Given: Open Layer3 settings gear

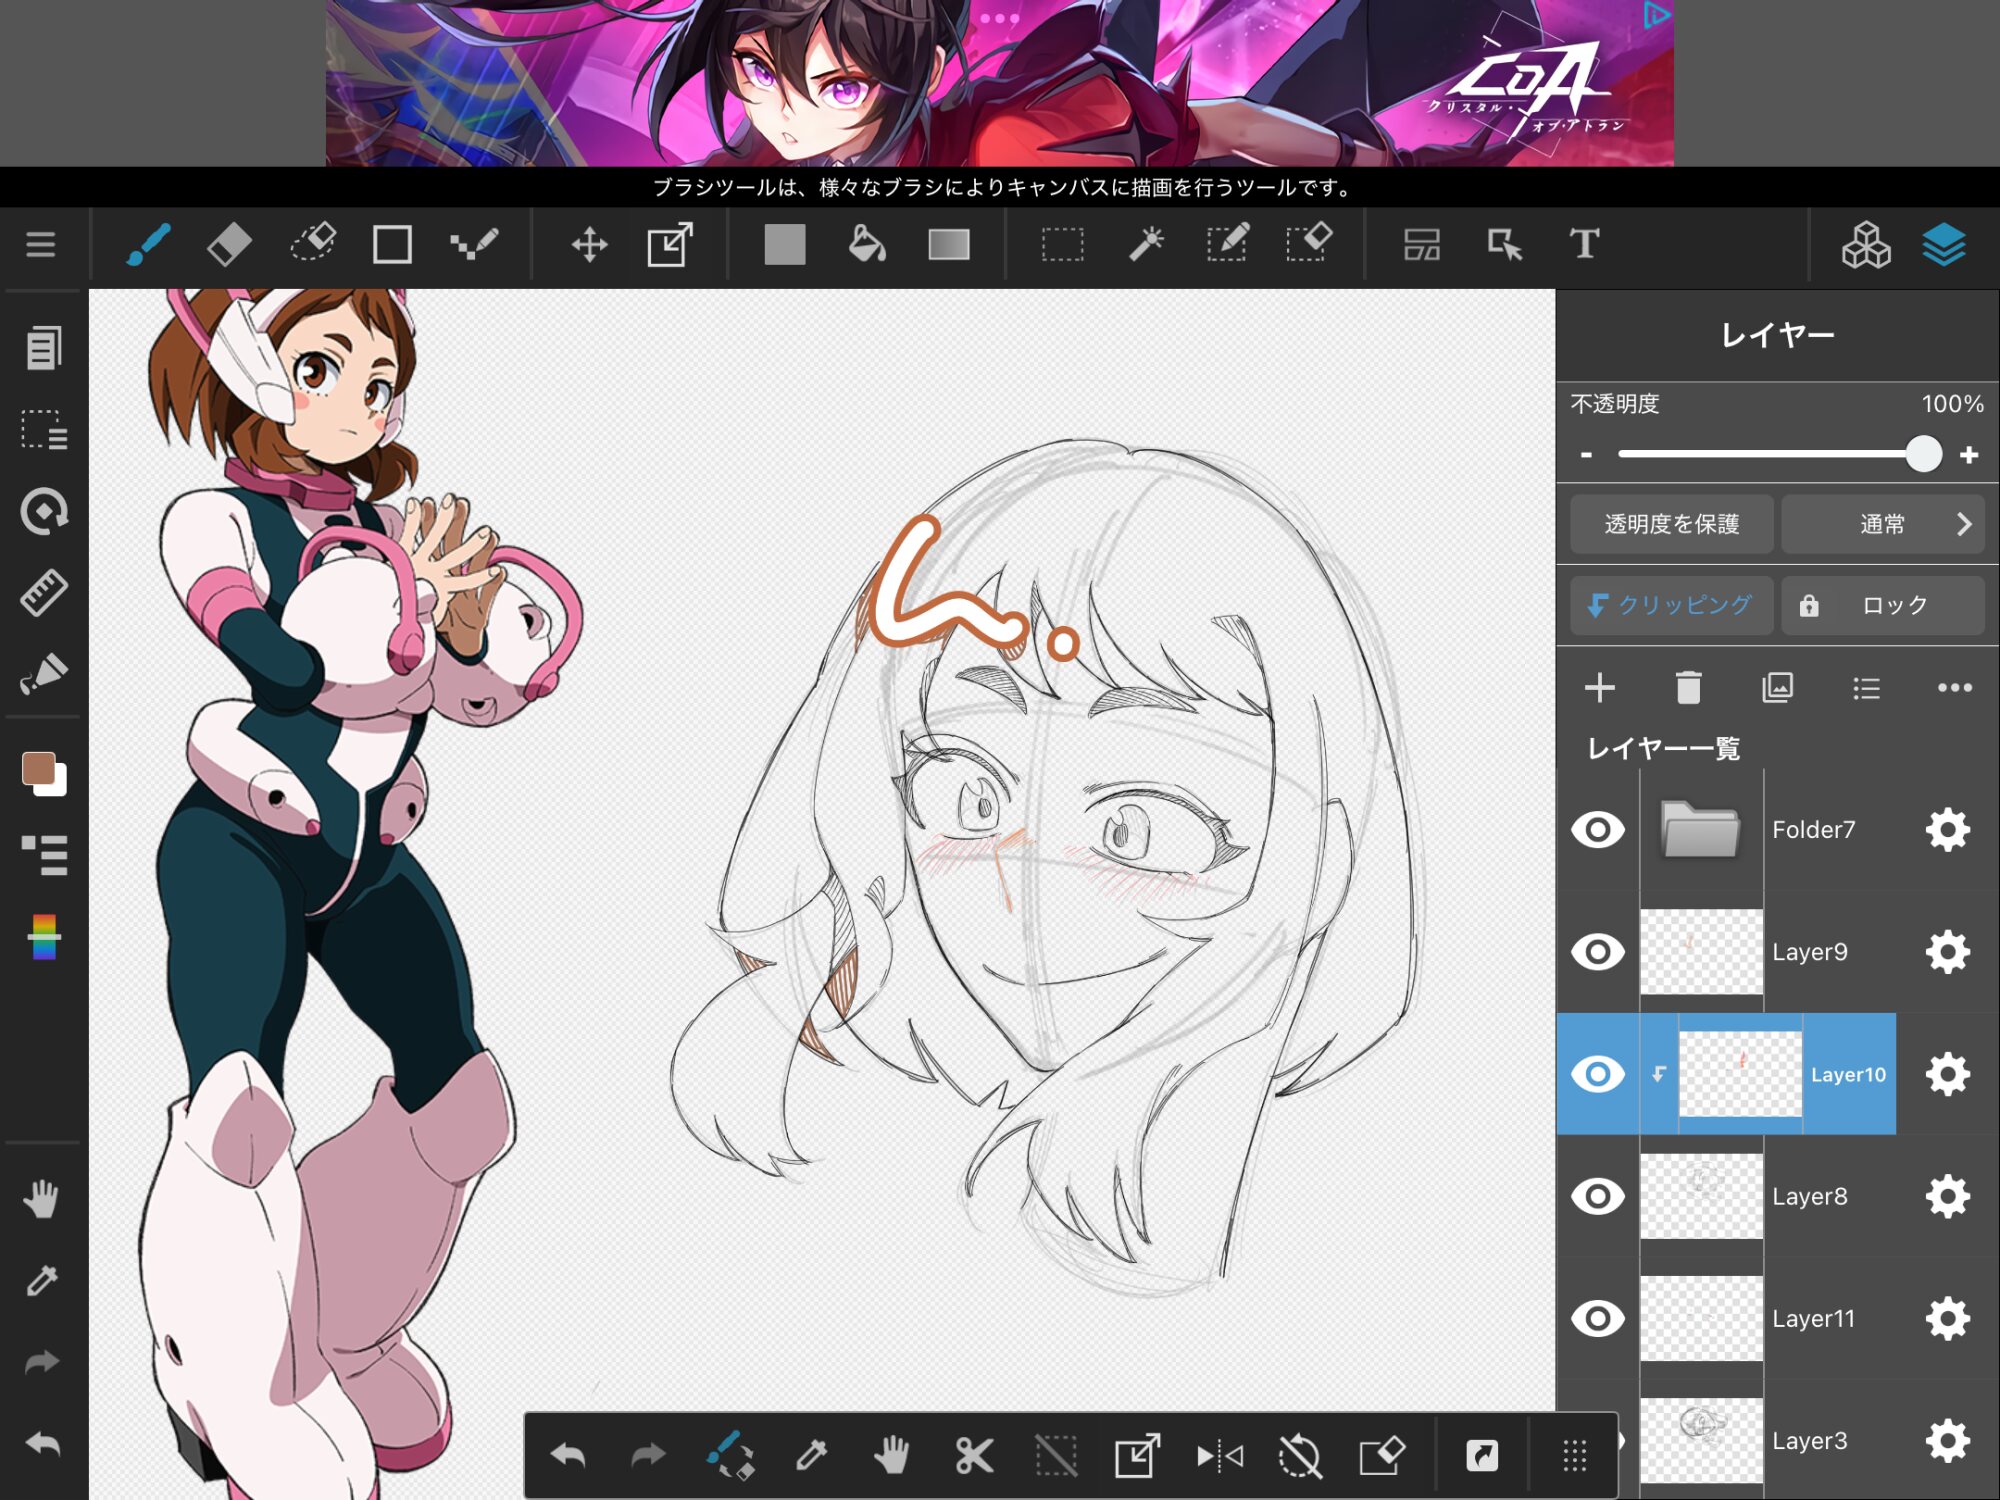Looking at the screenshot, I should tap(1947, 1440).
